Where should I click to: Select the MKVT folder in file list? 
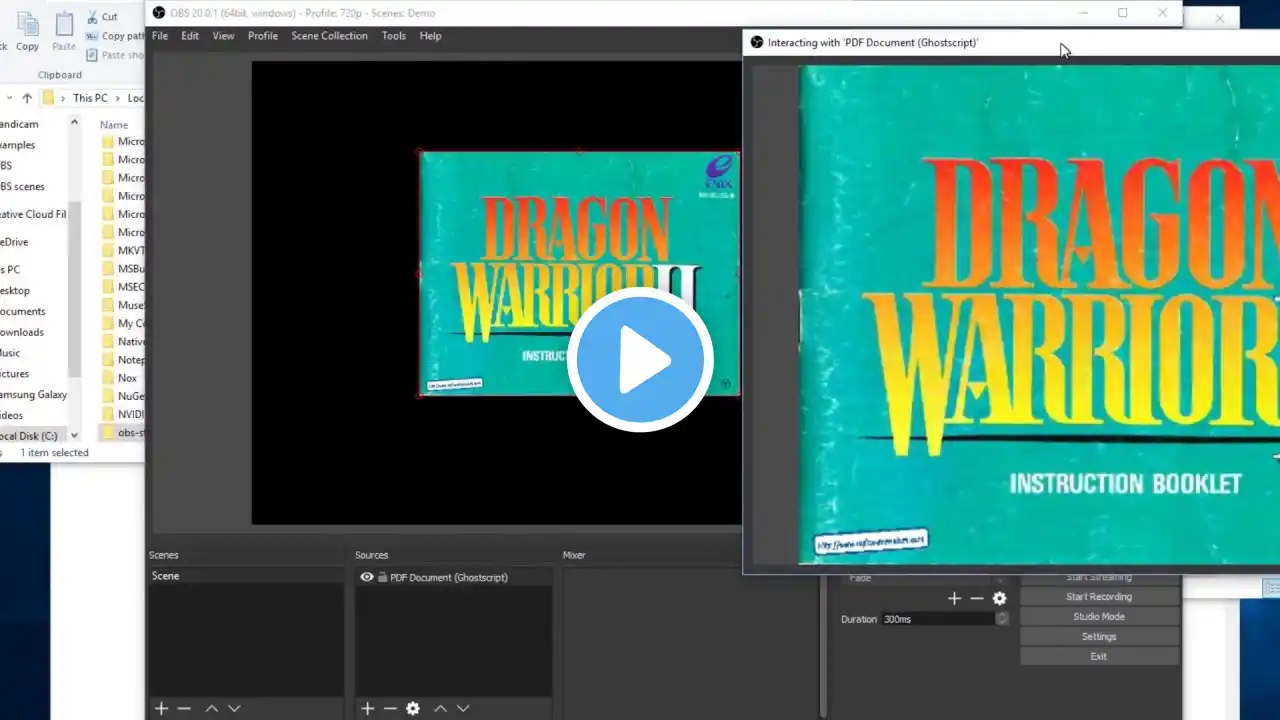[x=122, y=250]
